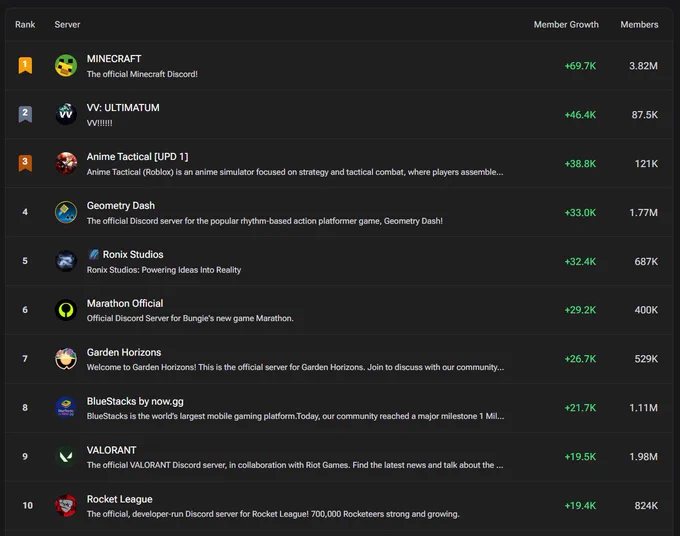The image size is (680, 536).
Task: Click the +19.4K member growth value
Action: (580, 506)
